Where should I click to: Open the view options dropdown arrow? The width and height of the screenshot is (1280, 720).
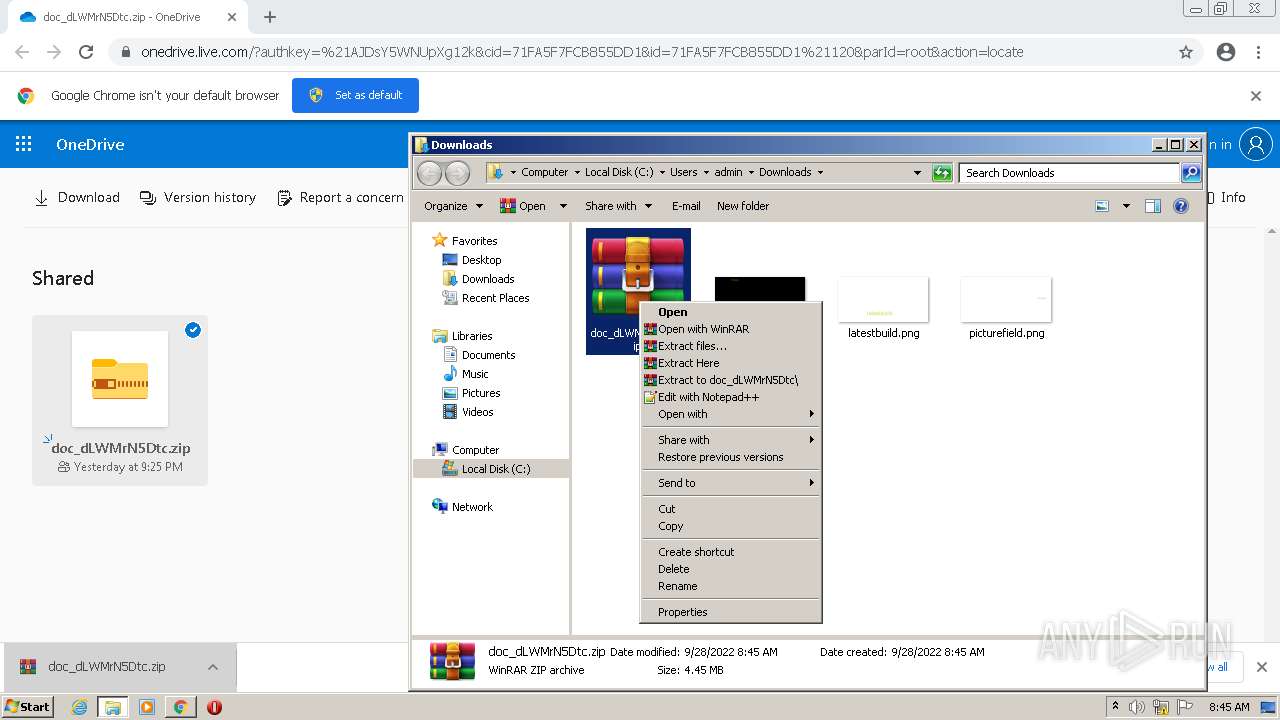(x=1126, y=206)
